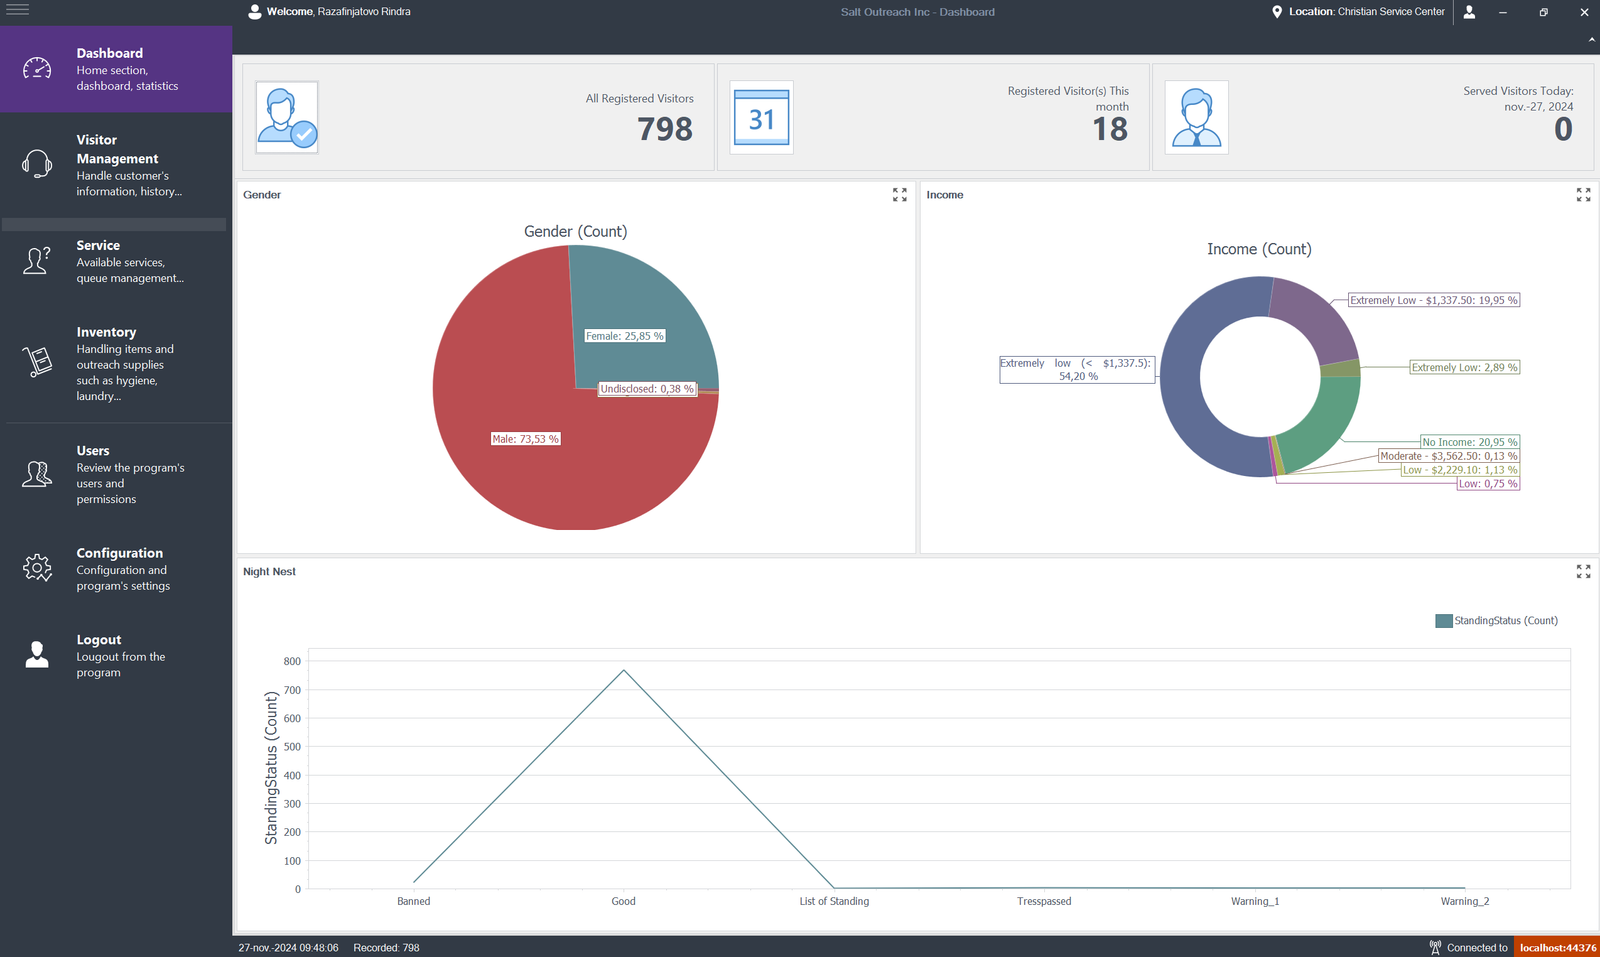Collapse the sidebar with the hamburger icon
1600x957 pixels.
[17, 10]
